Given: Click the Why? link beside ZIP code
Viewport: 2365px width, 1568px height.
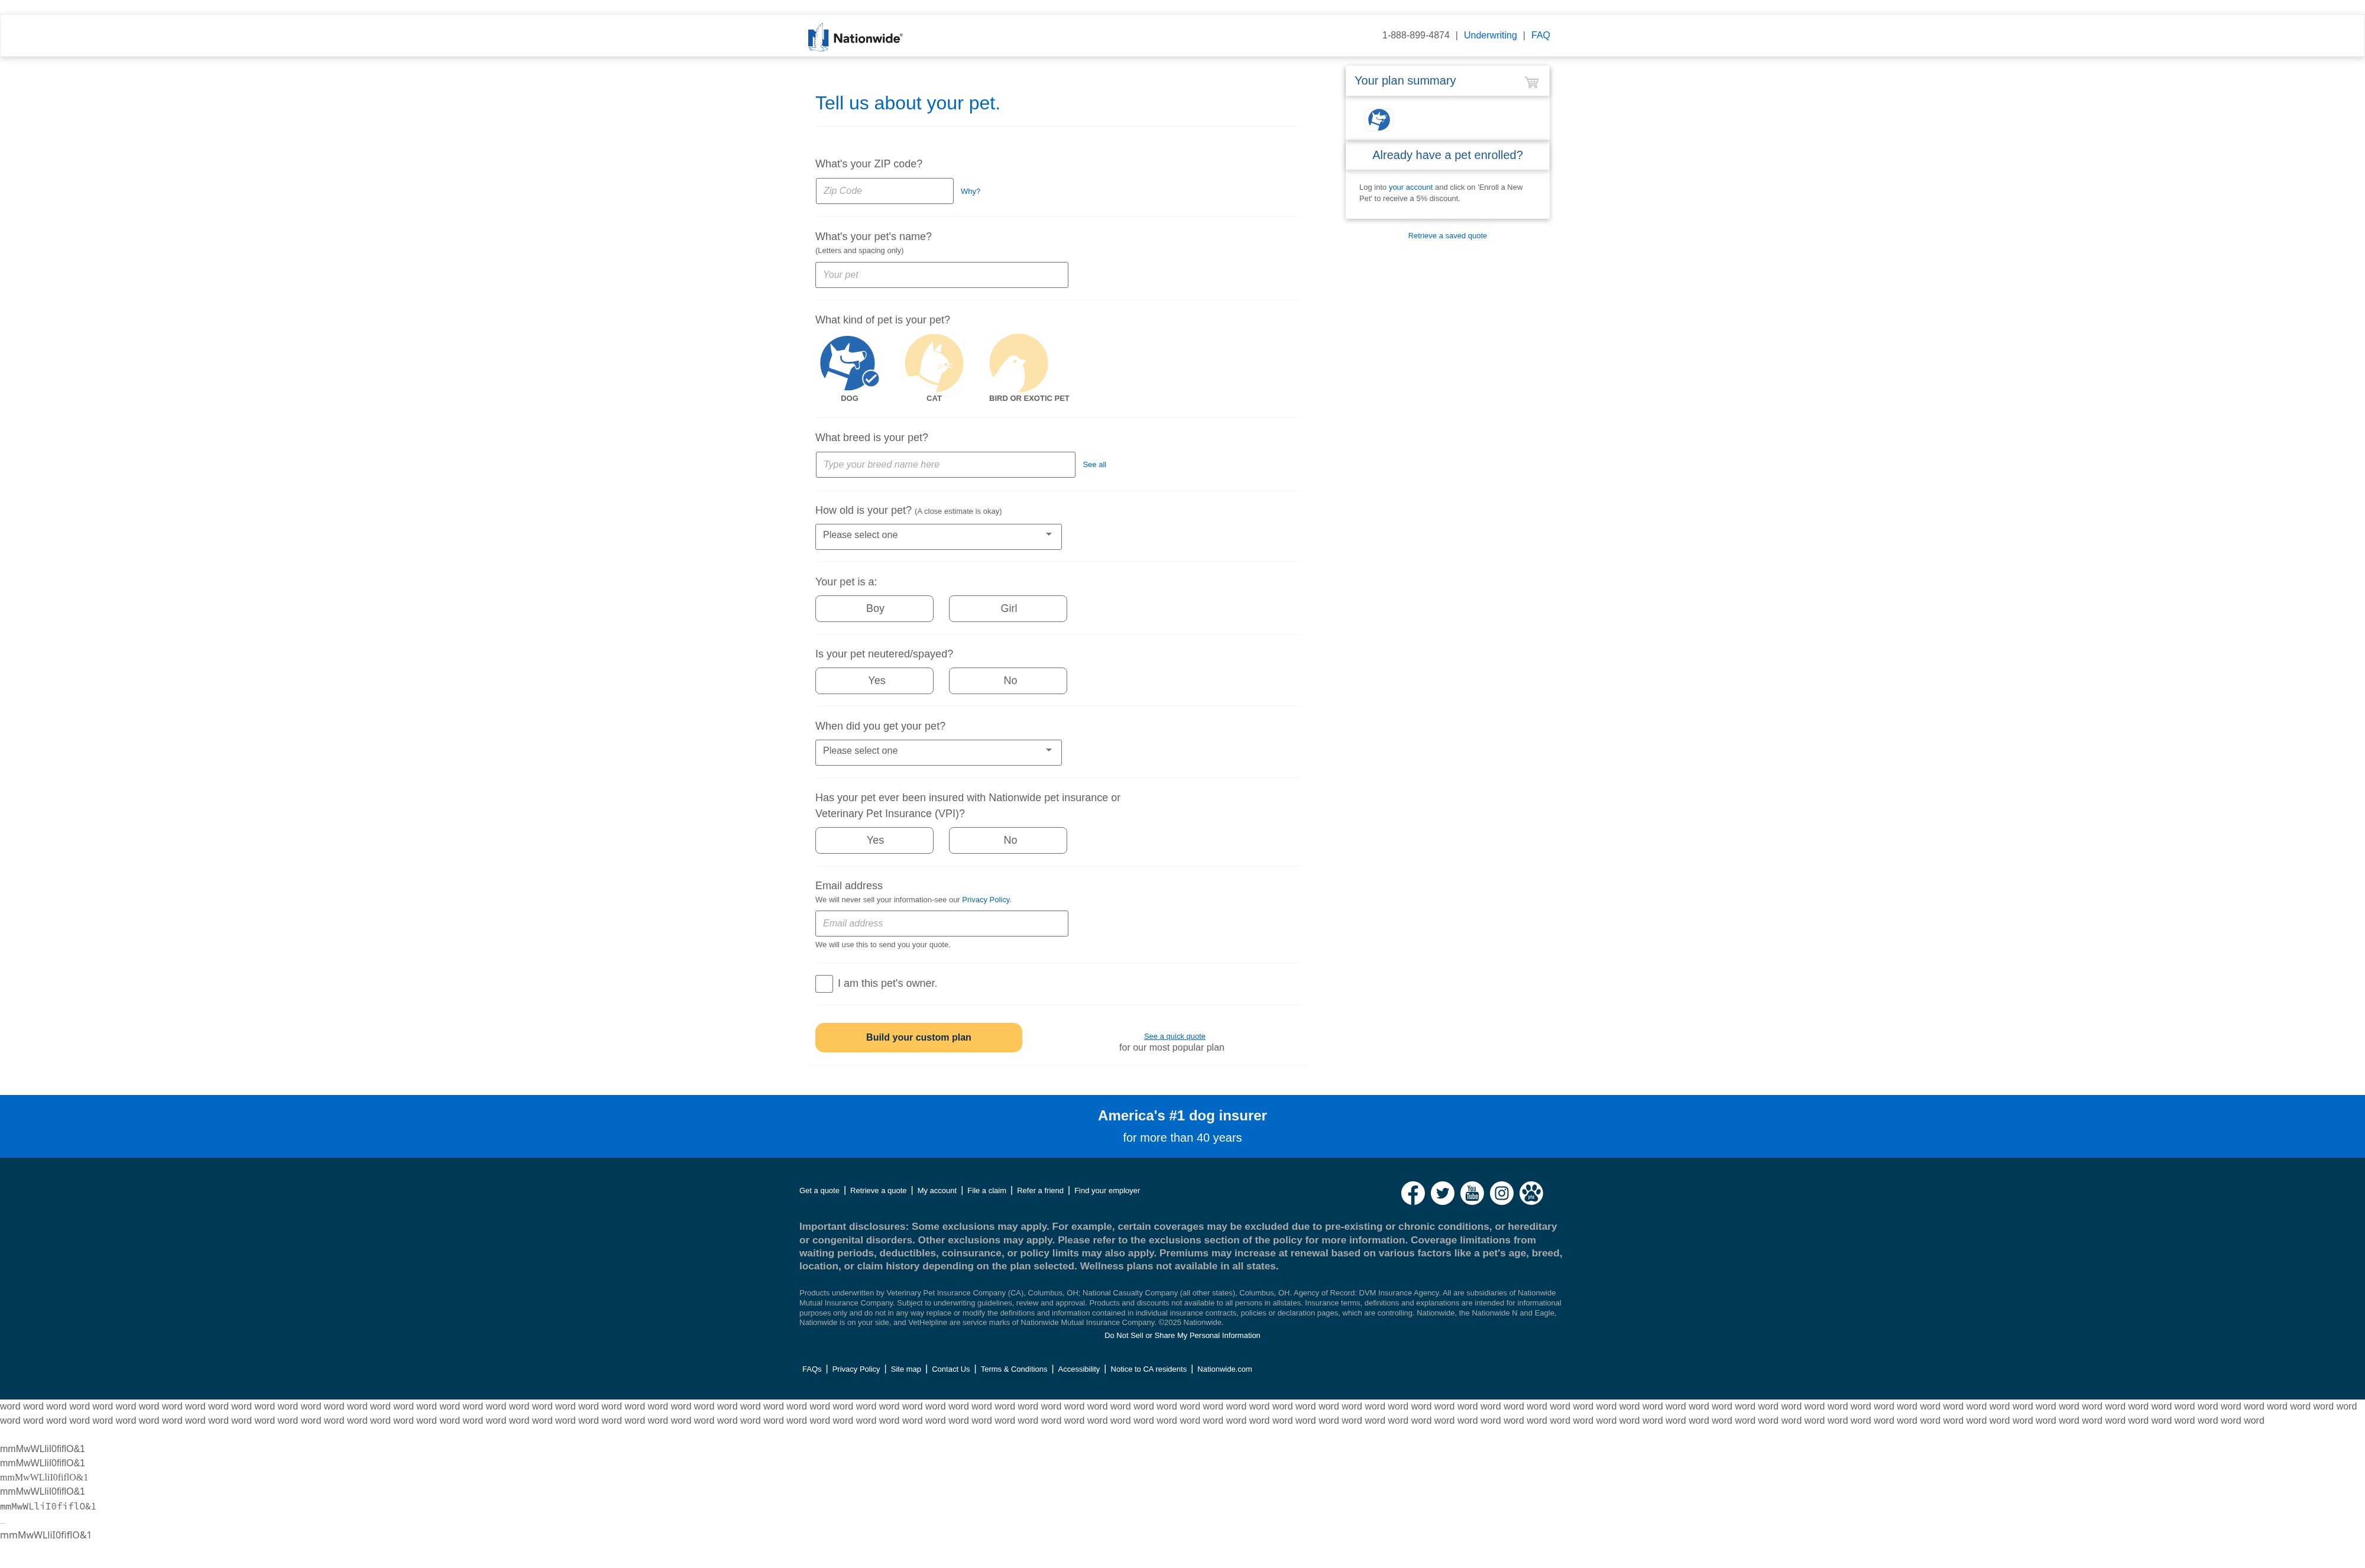Looking at the screenshot, I should [970, 191].
